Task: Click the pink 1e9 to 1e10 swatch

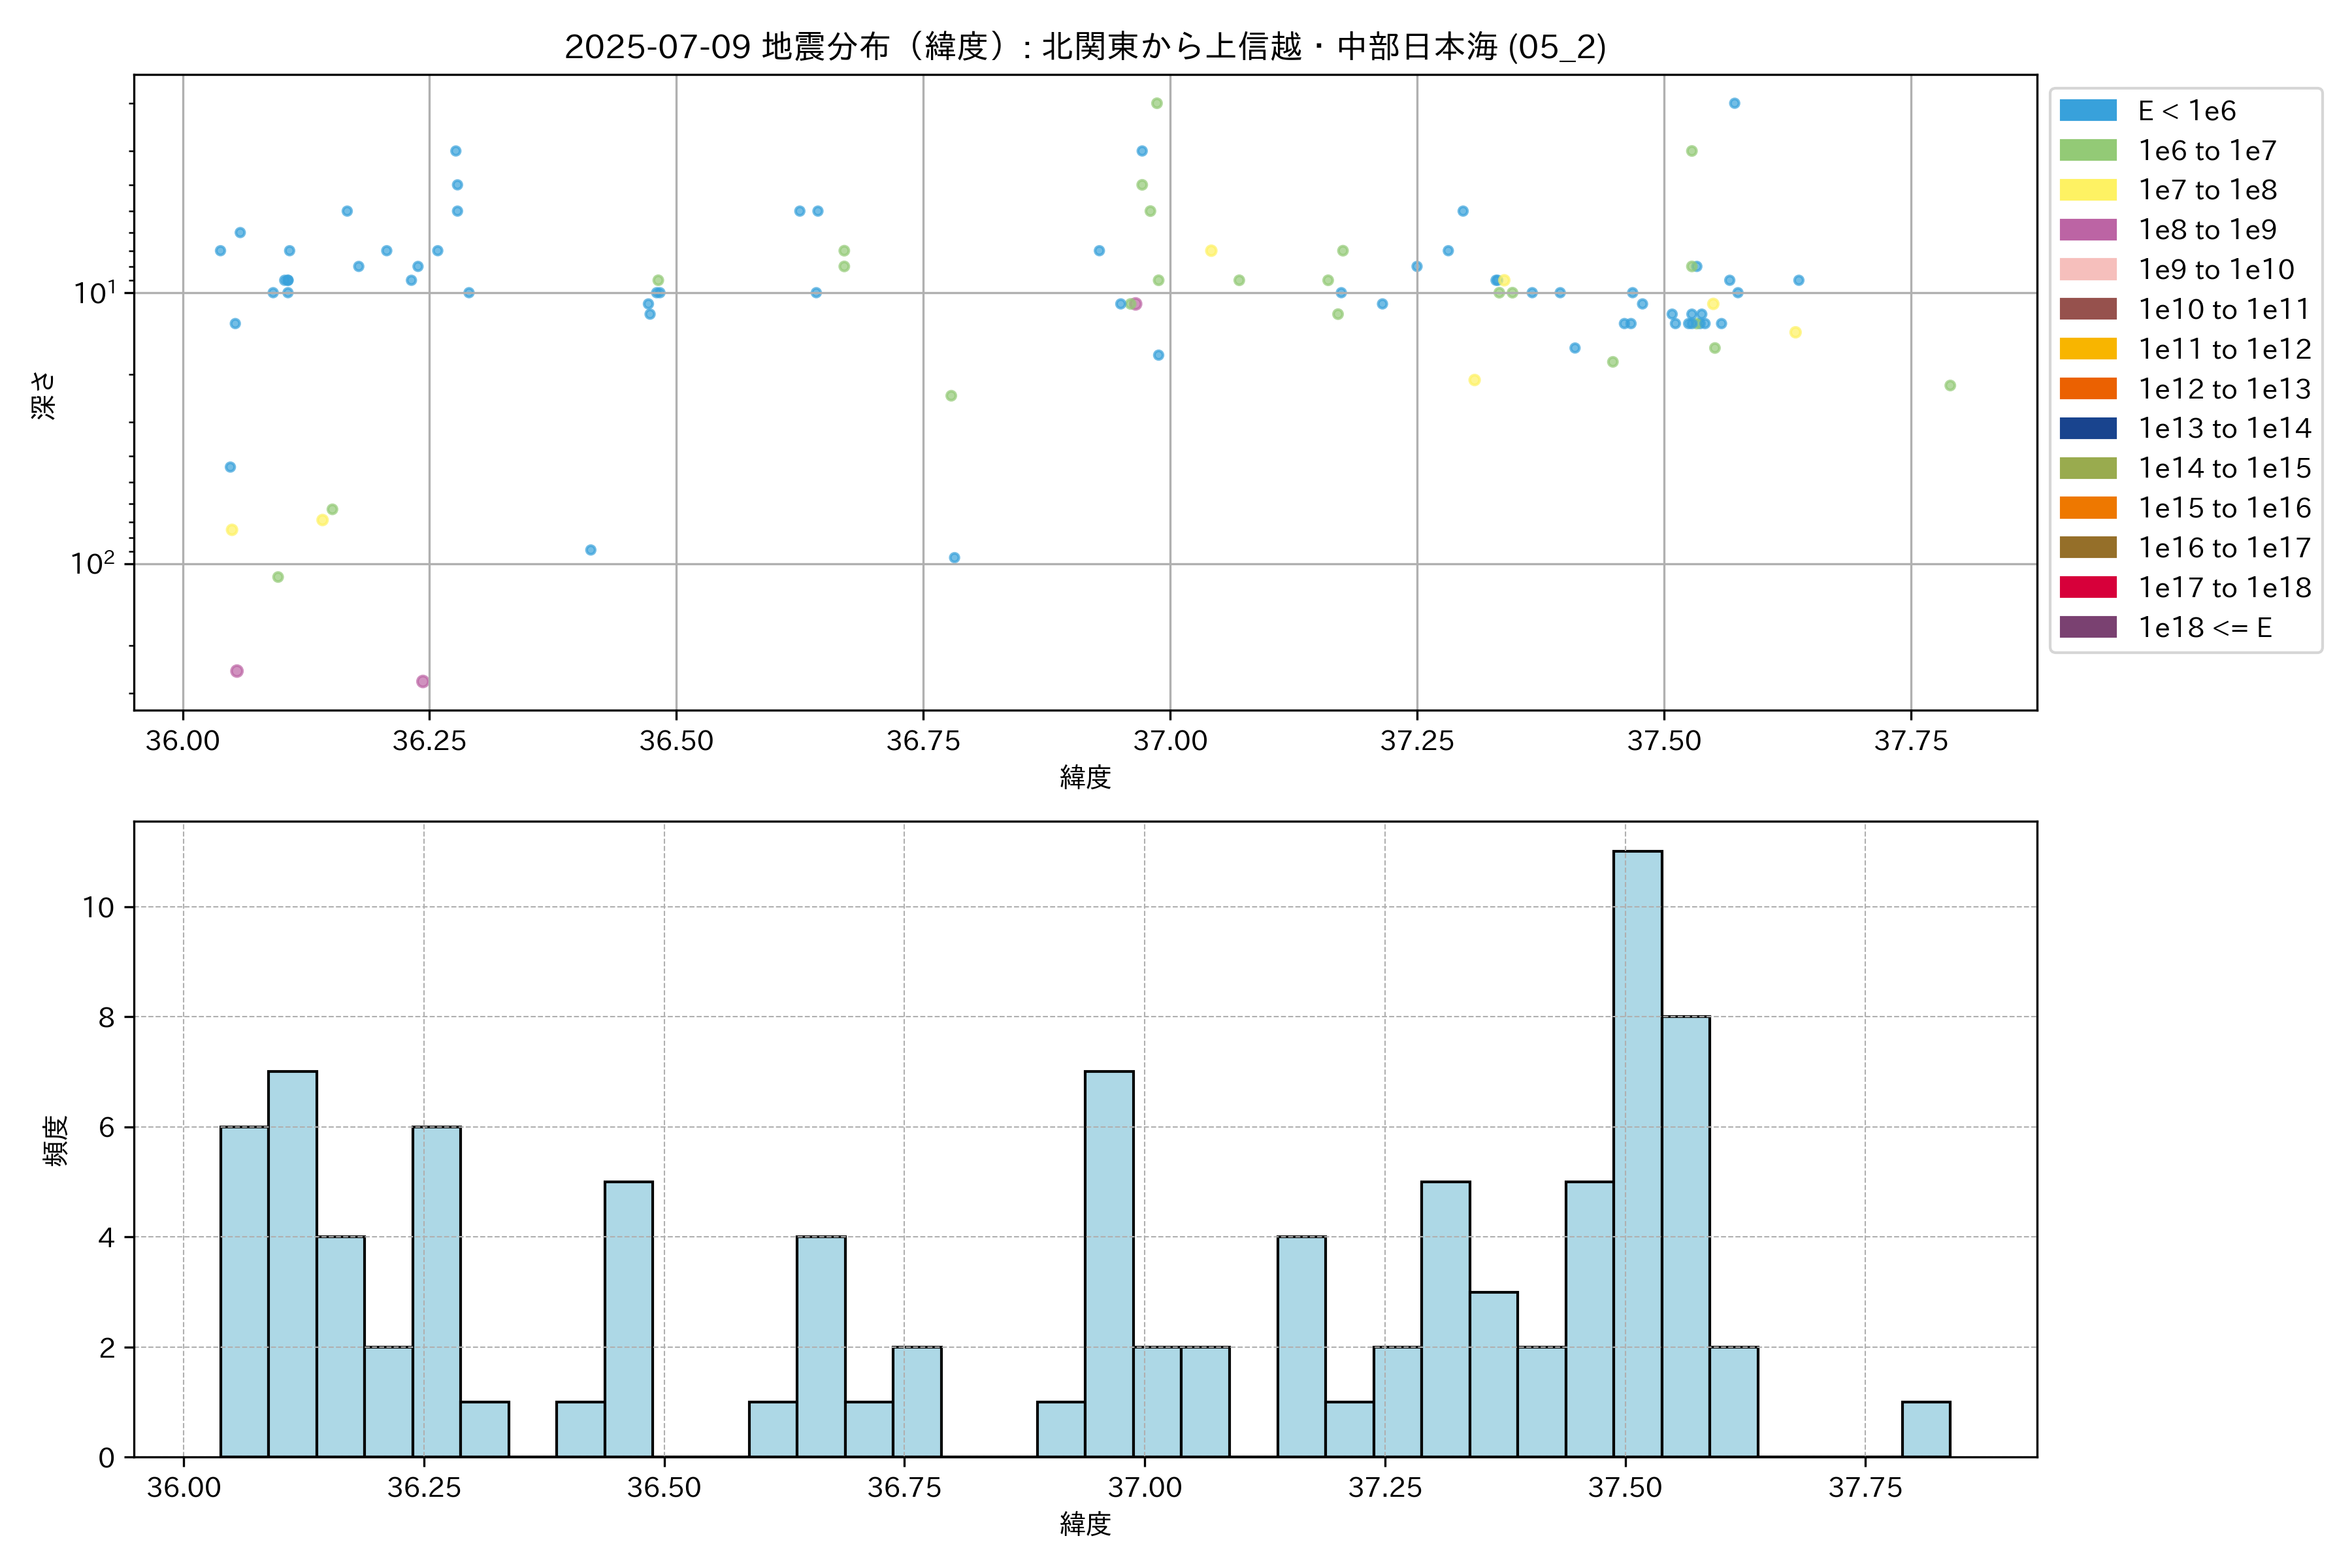Action: point(2087,270)
